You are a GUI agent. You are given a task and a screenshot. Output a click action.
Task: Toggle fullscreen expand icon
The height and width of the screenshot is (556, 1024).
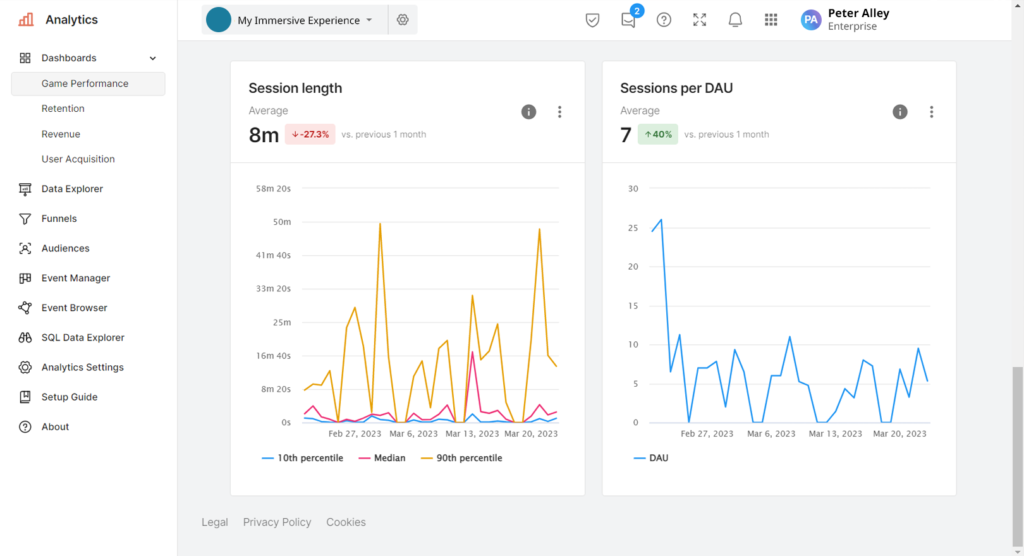click(699, 20)
